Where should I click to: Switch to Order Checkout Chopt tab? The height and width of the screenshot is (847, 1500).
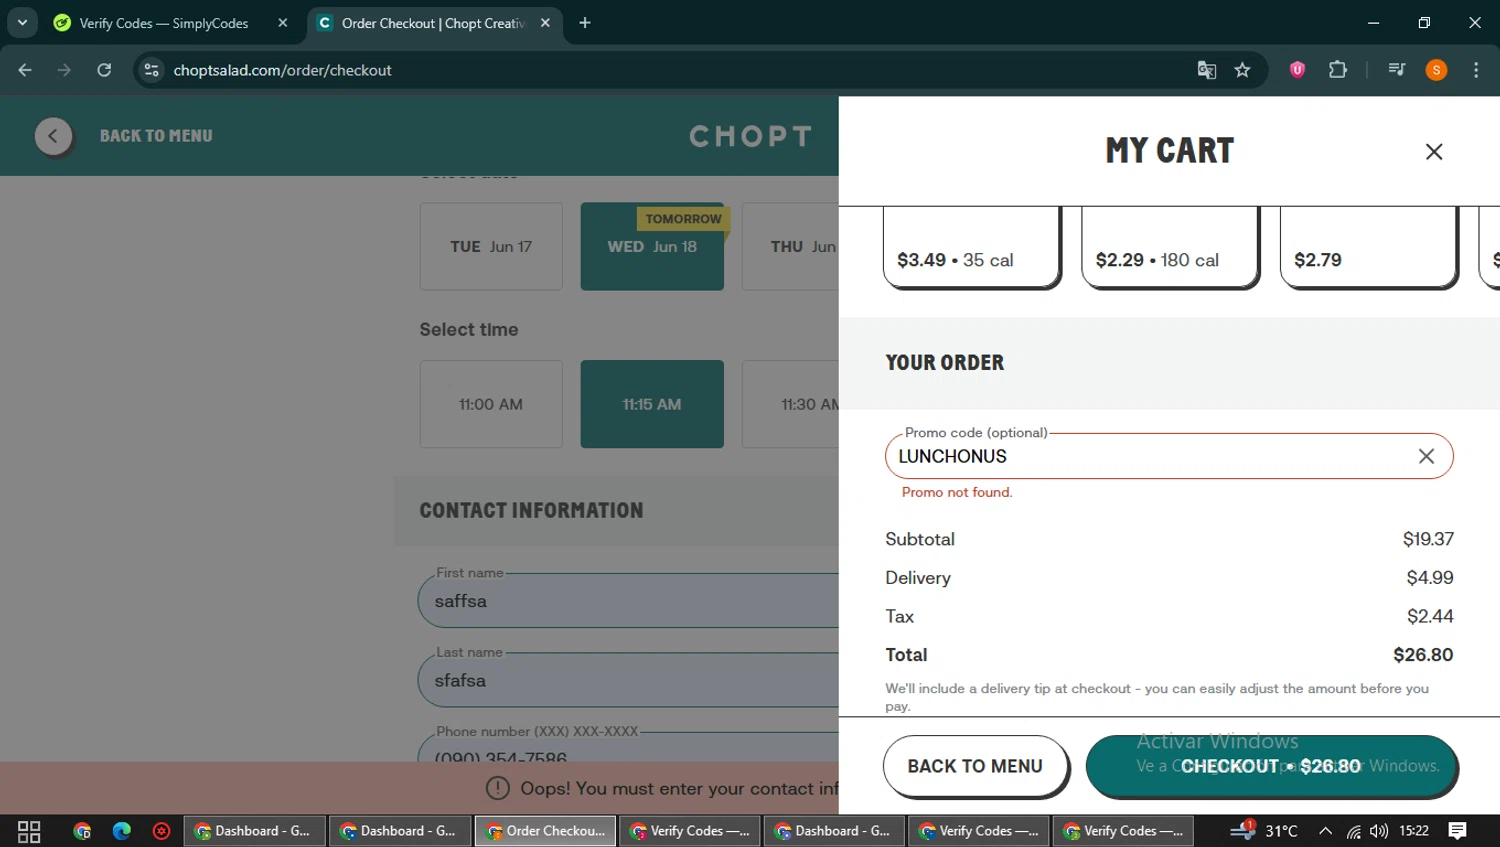(432, 23)
